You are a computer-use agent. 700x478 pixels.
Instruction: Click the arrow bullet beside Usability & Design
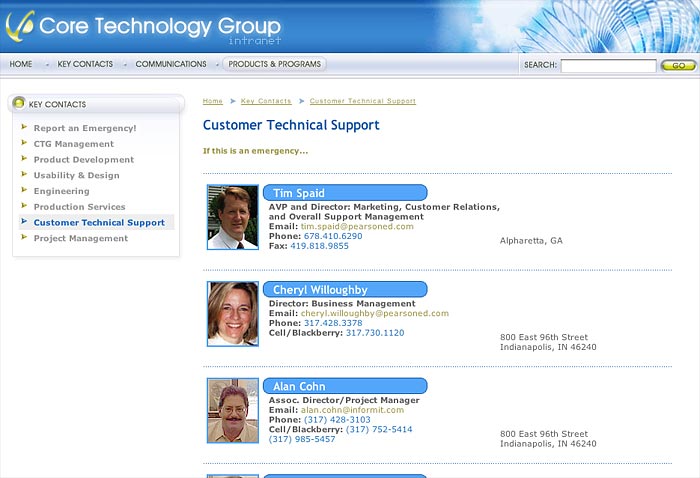pyautogui.click(x=24, y=174)
